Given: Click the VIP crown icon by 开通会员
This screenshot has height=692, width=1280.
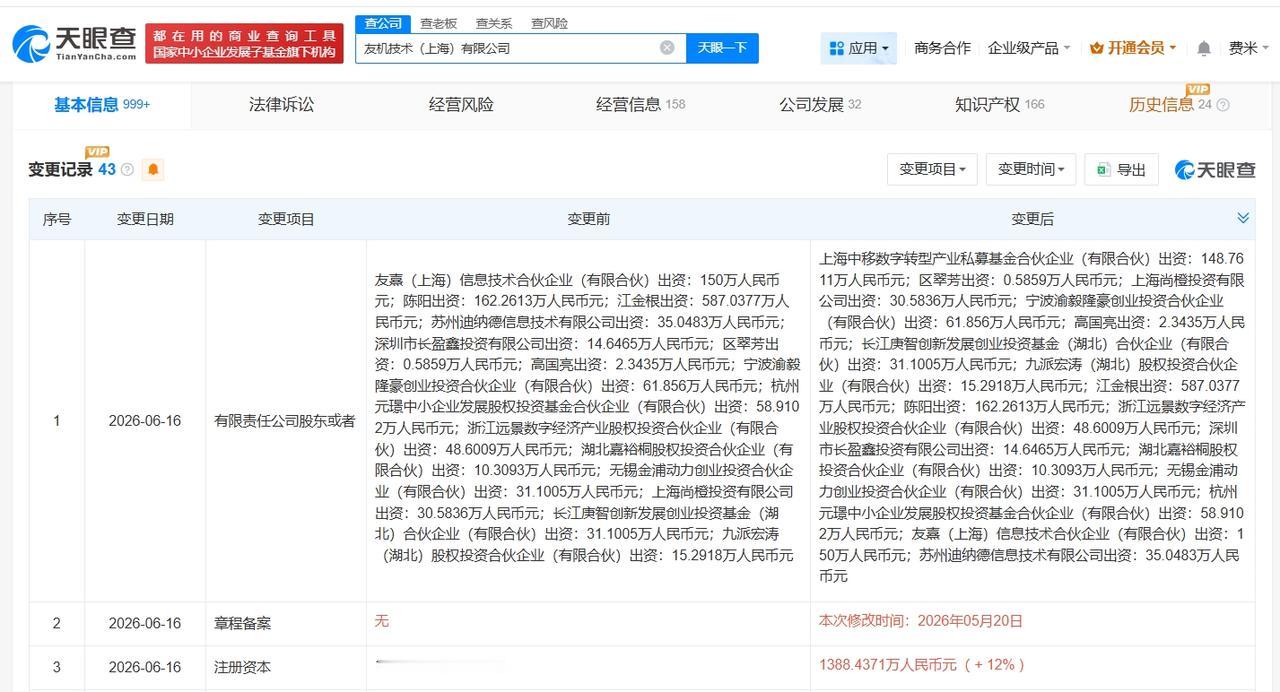Looking at the screenshot, I should (1097, 48).
